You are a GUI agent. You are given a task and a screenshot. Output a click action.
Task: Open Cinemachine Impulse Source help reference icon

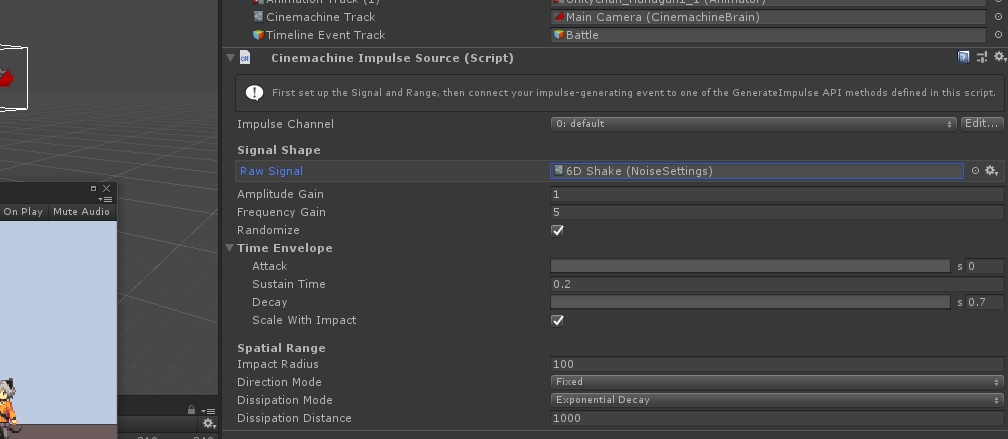click(x=963, y=57)
